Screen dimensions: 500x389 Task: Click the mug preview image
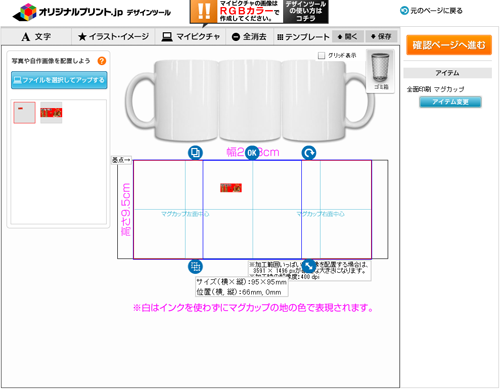tap(250, 100)
